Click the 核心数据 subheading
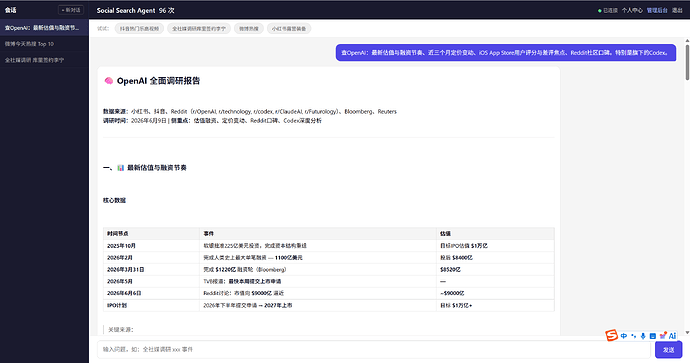The width and height of the screenshot is (690, 363). pos(114,200)
